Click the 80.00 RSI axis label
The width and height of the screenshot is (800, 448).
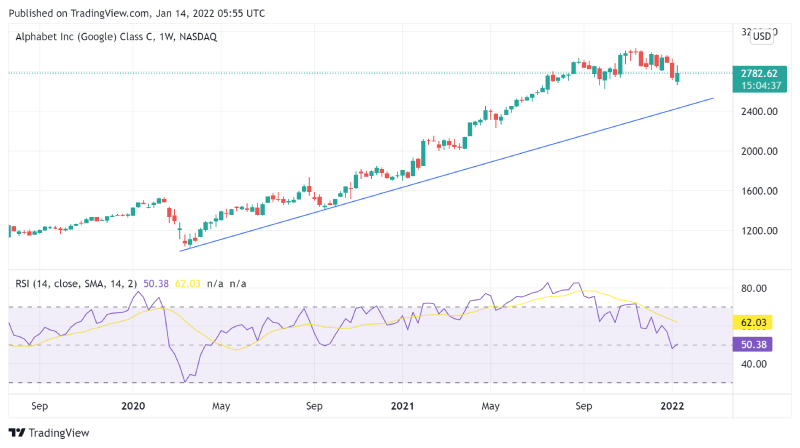[754, 288]
